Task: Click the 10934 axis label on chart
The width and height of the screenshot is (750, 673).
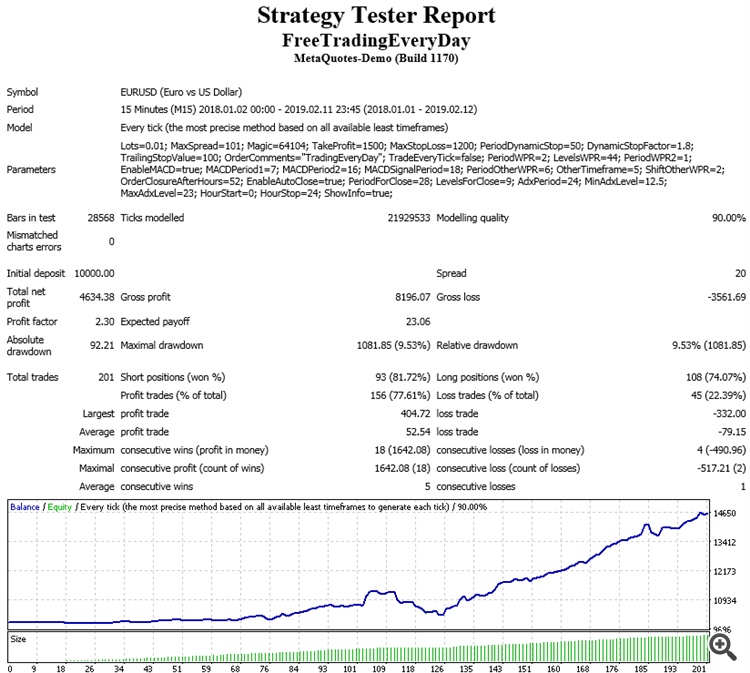Action: pos(725,601)
